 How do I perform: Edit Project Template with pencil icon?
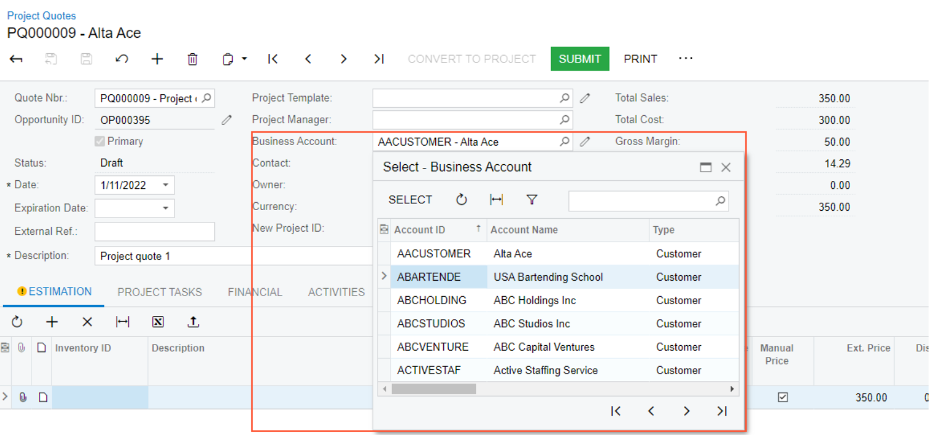click(585, 99)
